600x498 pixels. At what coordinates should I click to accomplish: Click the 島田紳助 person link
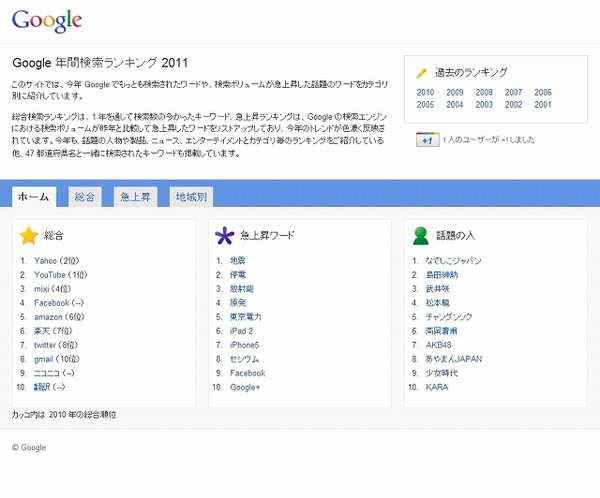point(442,275)
